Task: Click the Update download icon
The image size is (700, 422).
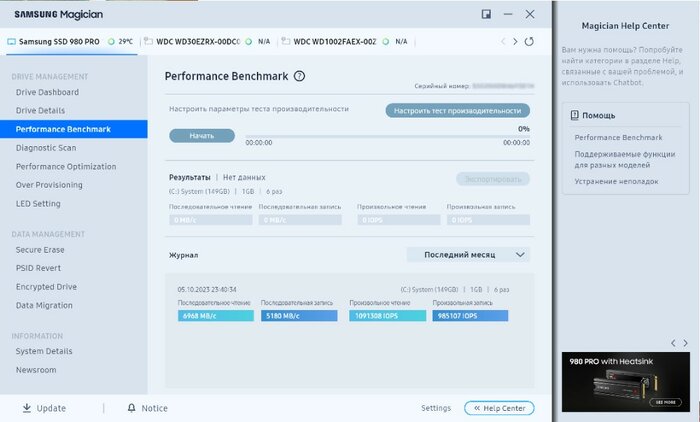Action: click(x=27, y=408)
